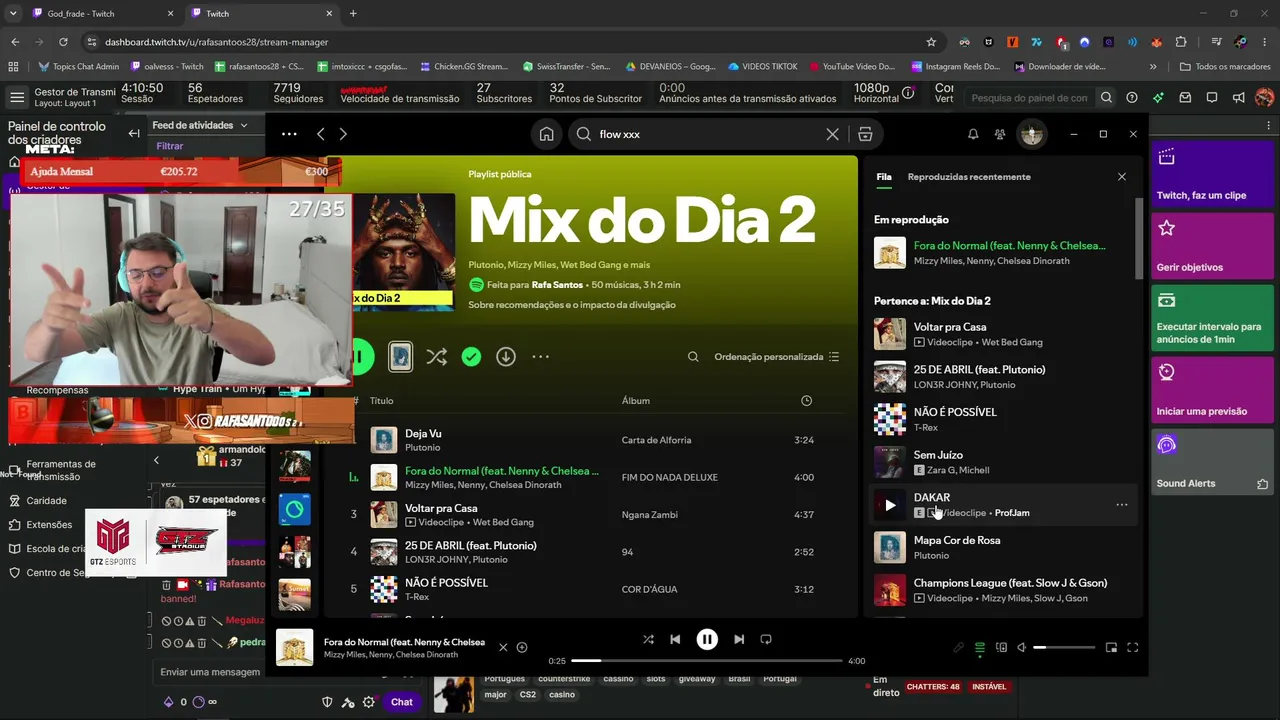Send message with the Chat button
Image resolution: width=1280 pixels, height=720 pixels.
pyautogui.click(x=402, y=702)
